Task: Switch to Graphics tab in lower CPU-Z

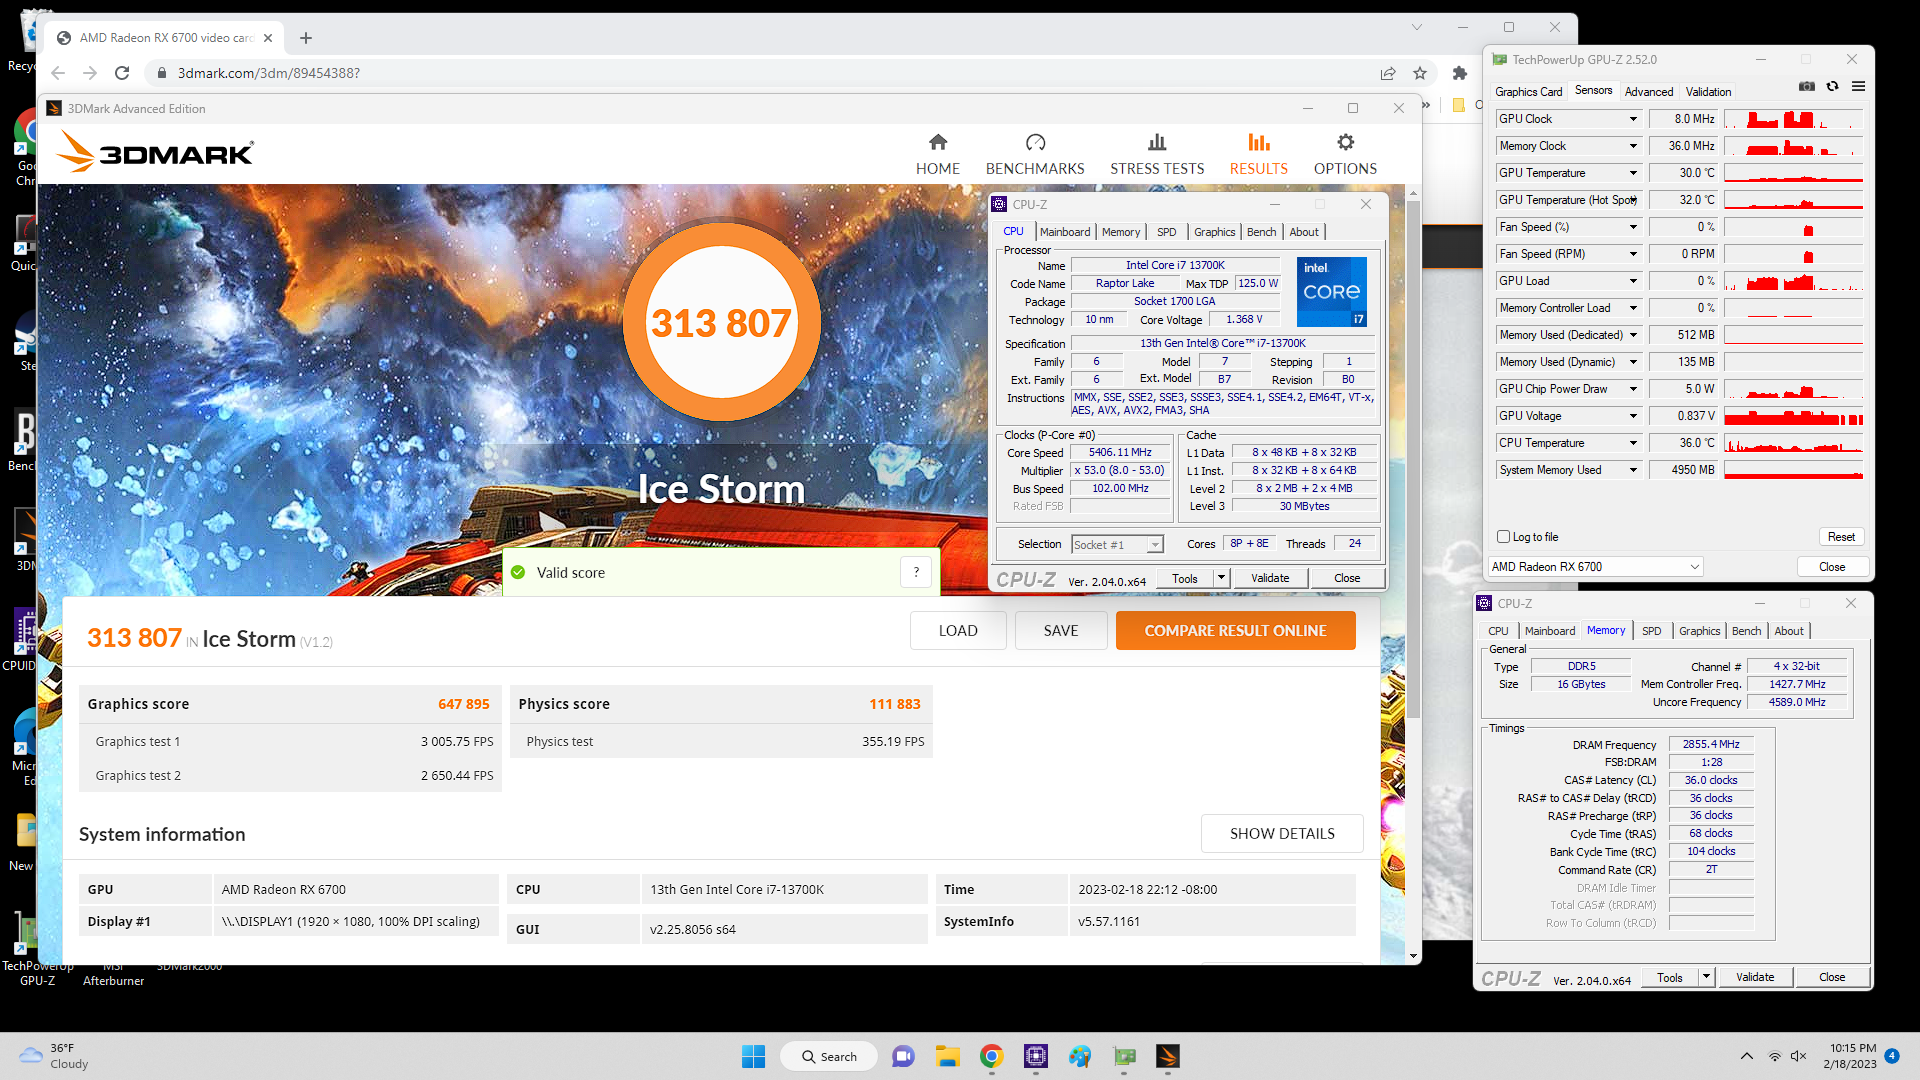Action: click(1699, 631)
